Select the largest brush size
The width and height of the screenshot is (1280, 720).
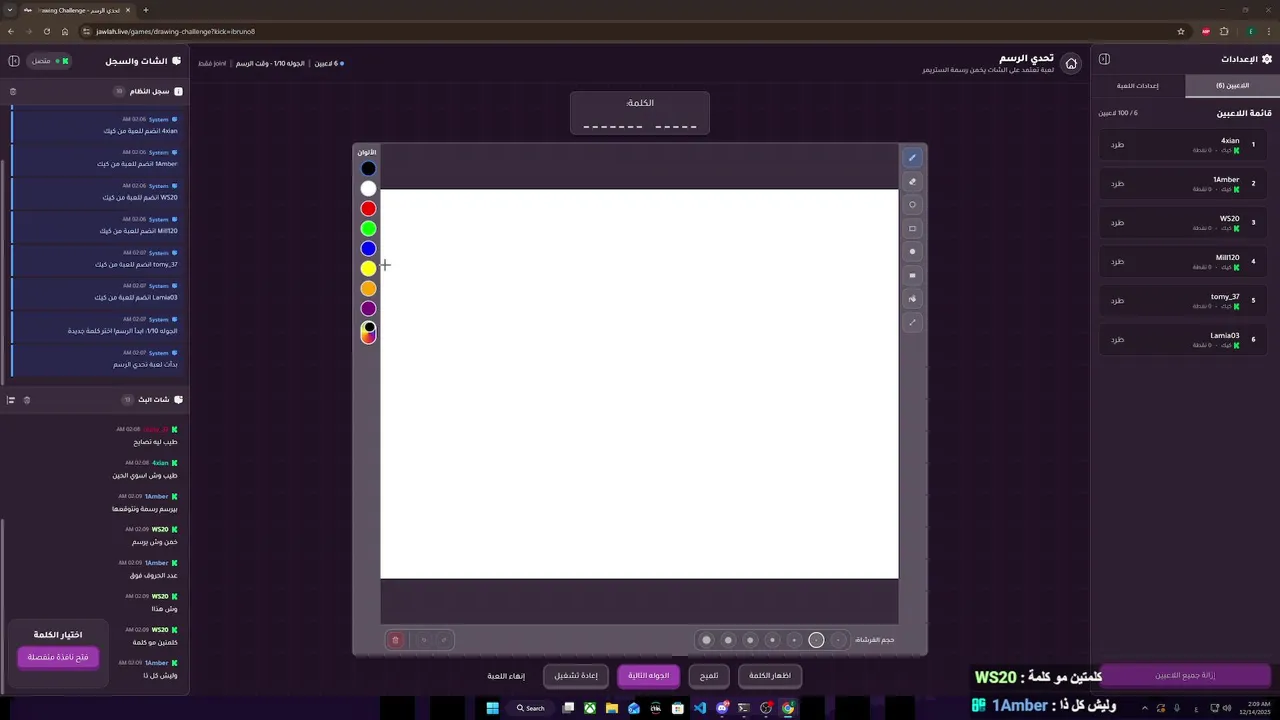(x=706, y=640)
